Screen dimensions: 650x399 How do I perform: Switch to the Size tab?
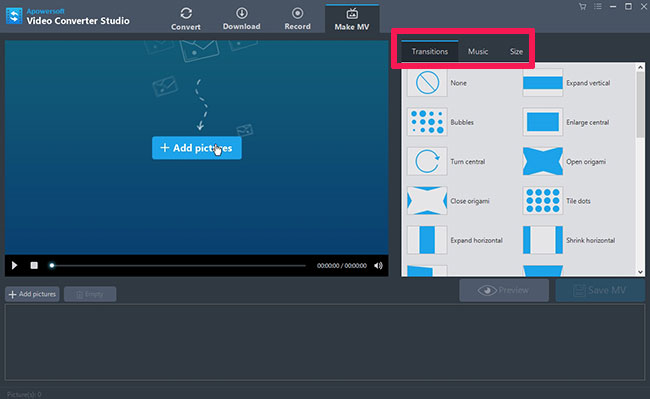click(516, 51)
